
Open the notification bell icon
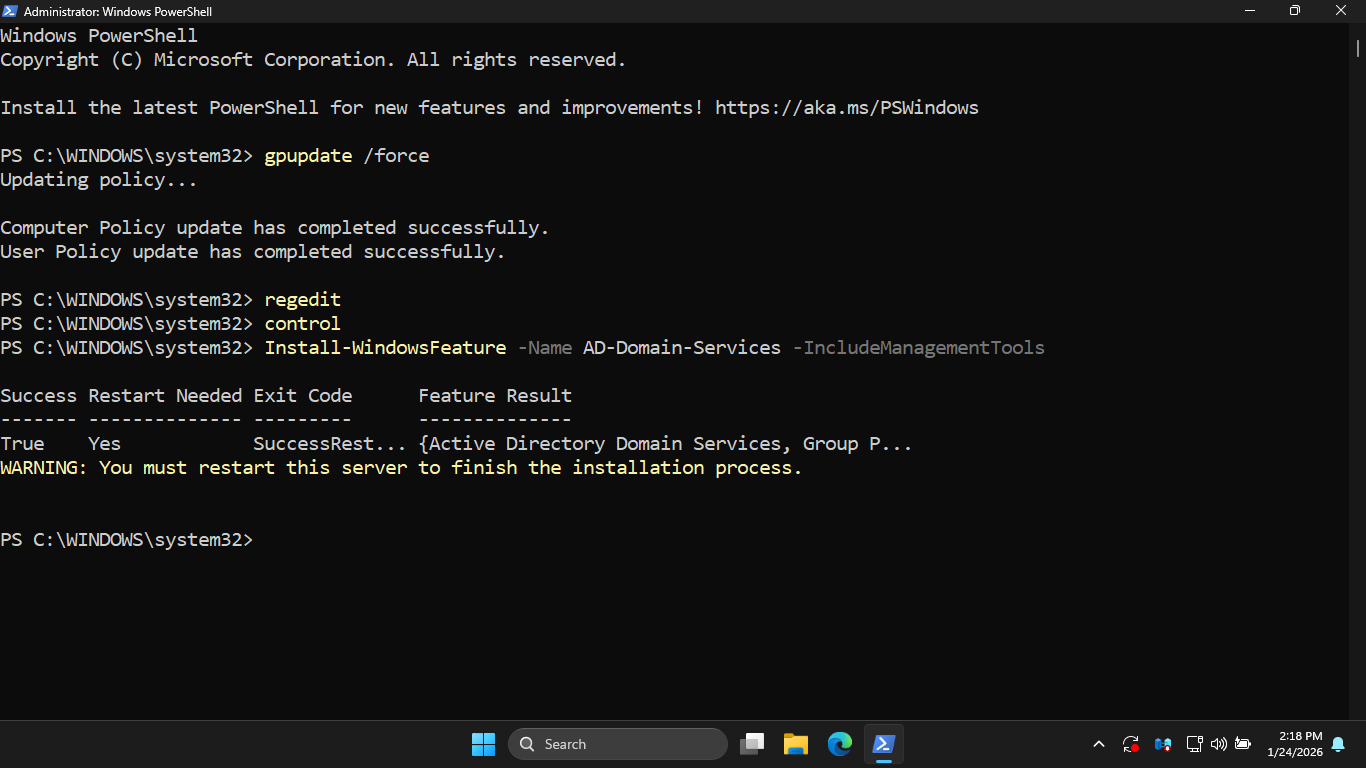point(1338,744)
